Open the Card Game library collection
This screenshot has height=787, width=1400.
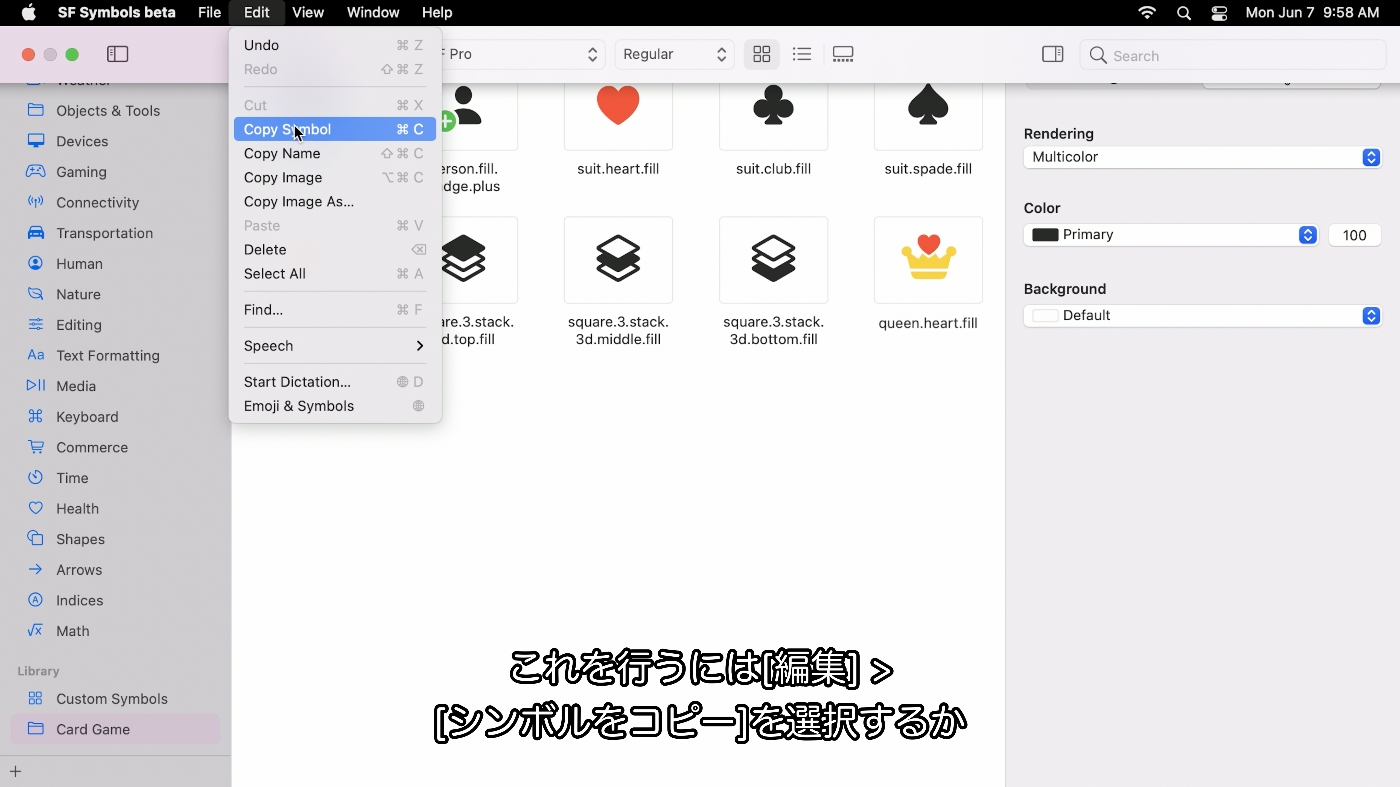115,729
